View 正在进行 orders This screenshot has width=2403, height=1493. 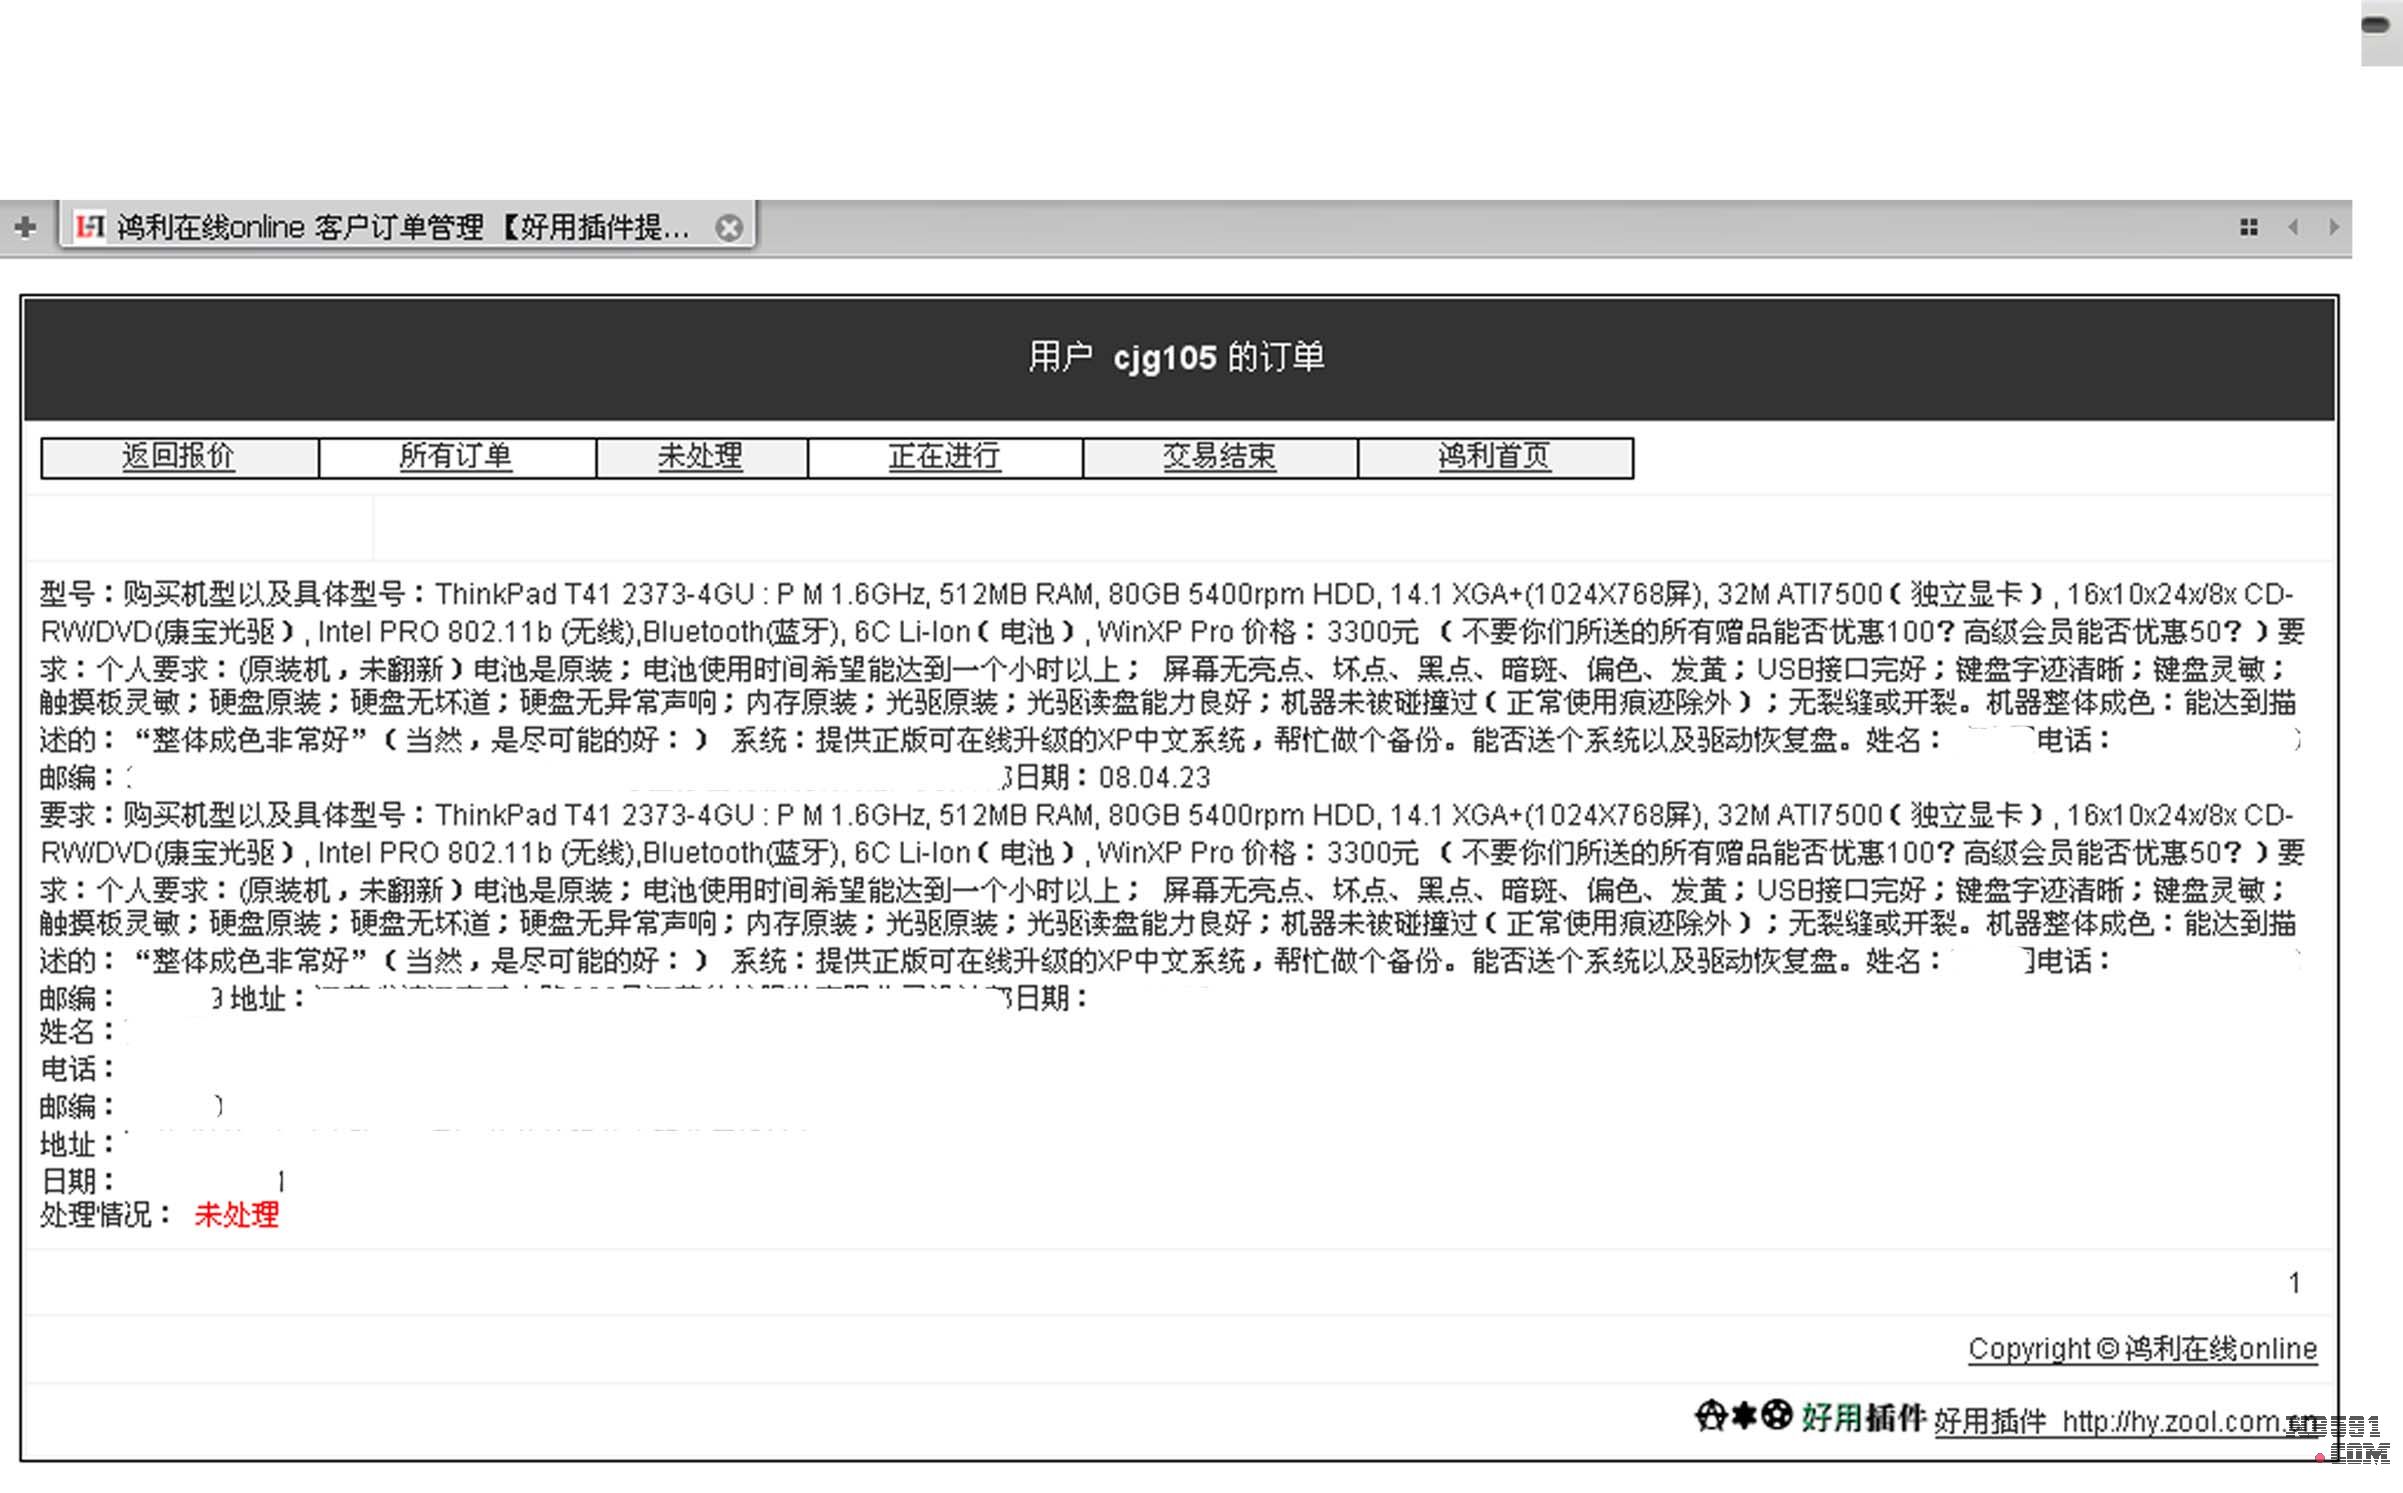pyautogui.click(x=944, y=457)
